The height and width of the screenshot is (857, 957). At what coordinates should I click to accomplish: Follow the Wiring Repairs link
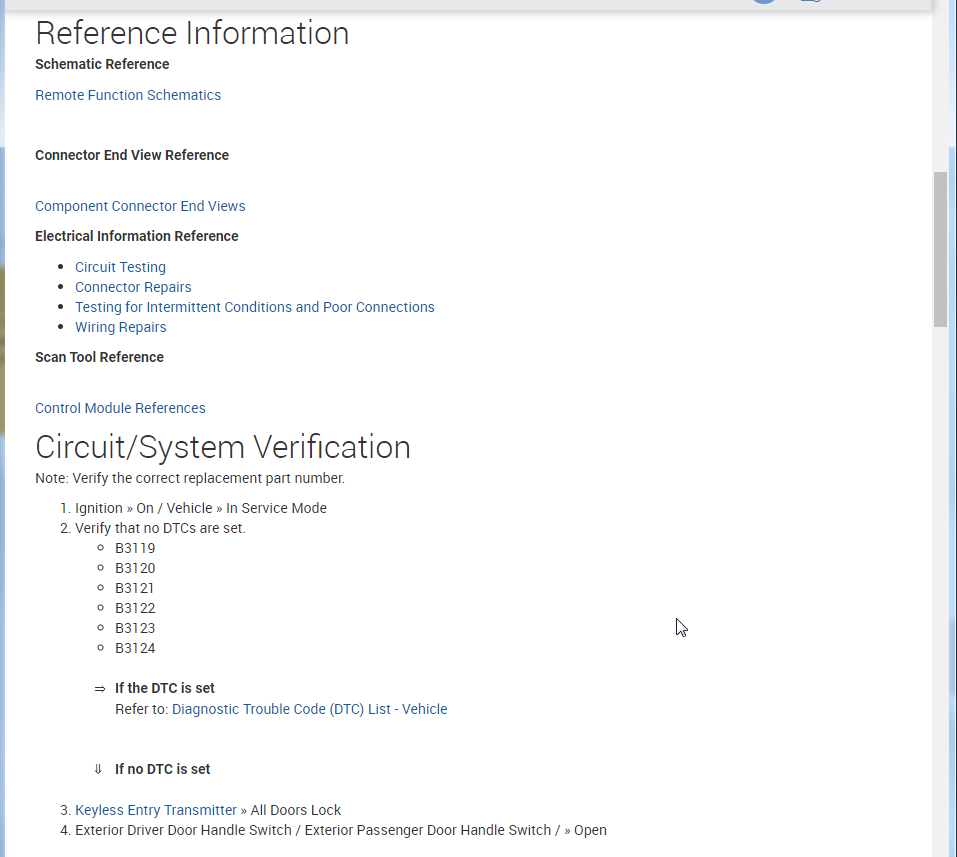tap(120, 327)
